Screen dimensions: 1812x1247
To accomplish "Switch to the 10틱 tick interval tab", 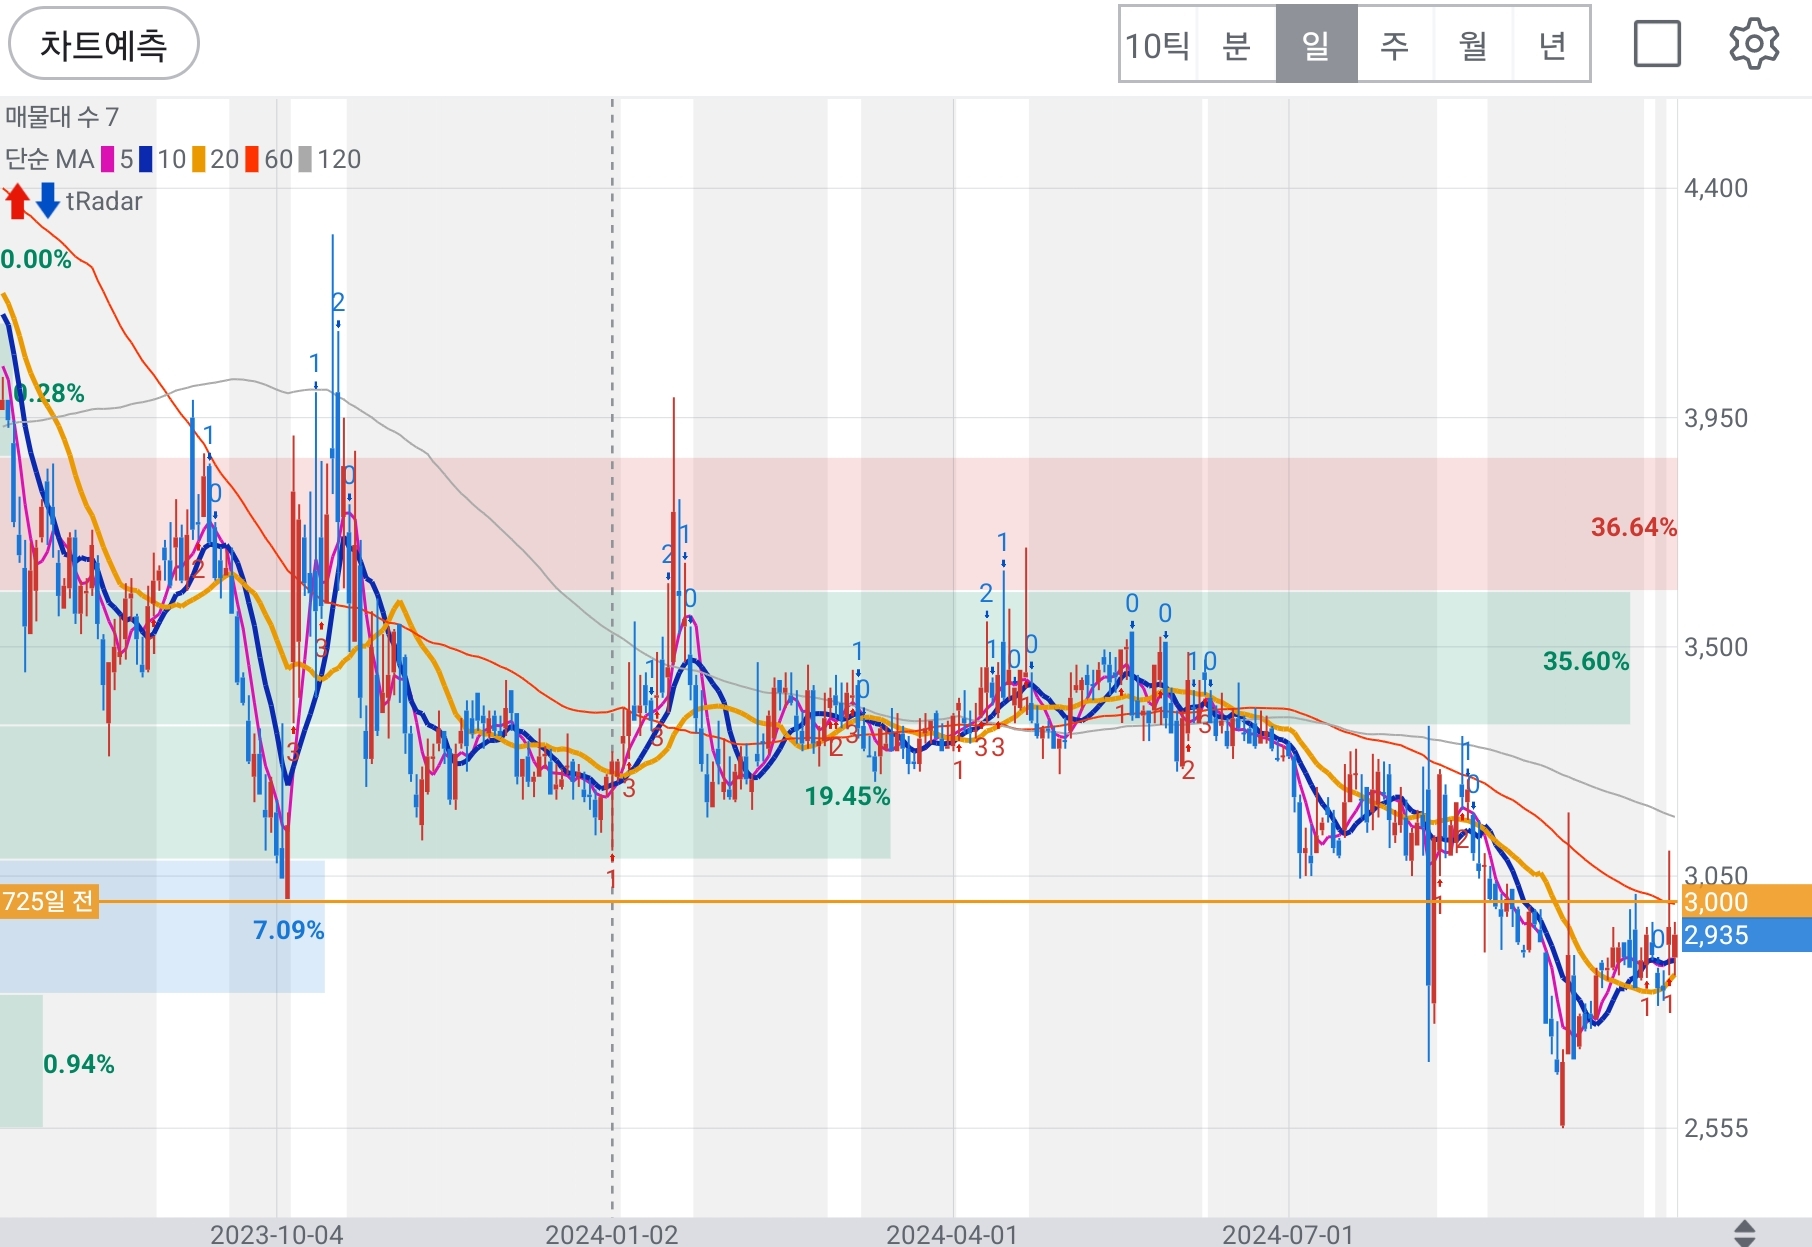I will 1158,45.
